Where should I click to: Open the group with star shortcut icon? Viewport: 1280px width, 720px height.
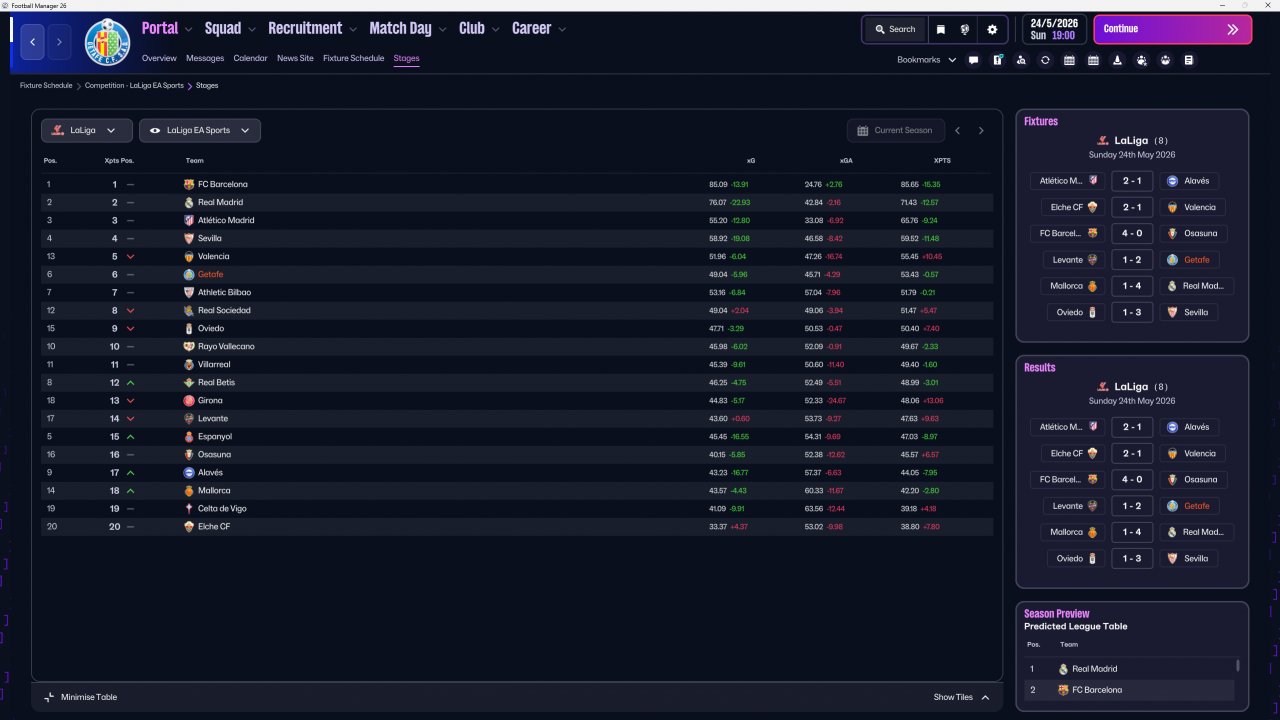point(1141,60)
